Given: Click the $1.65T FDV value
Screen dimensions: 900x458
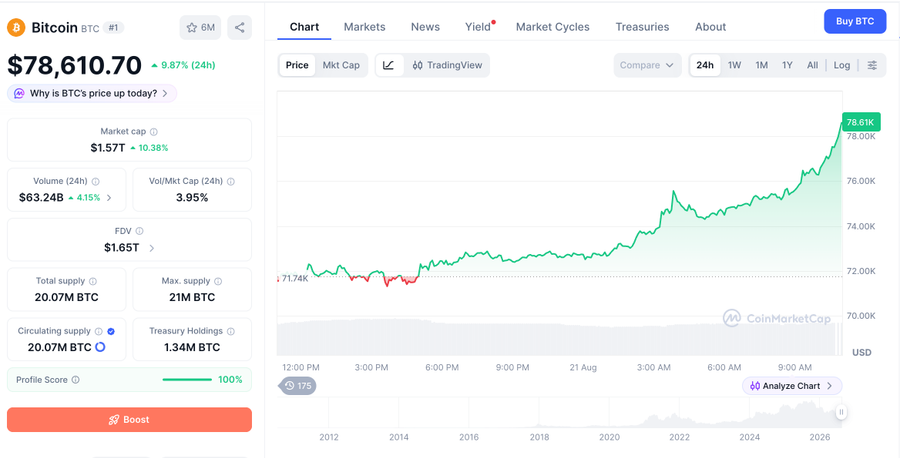Looking at the screenshot, I should [121, 248].
